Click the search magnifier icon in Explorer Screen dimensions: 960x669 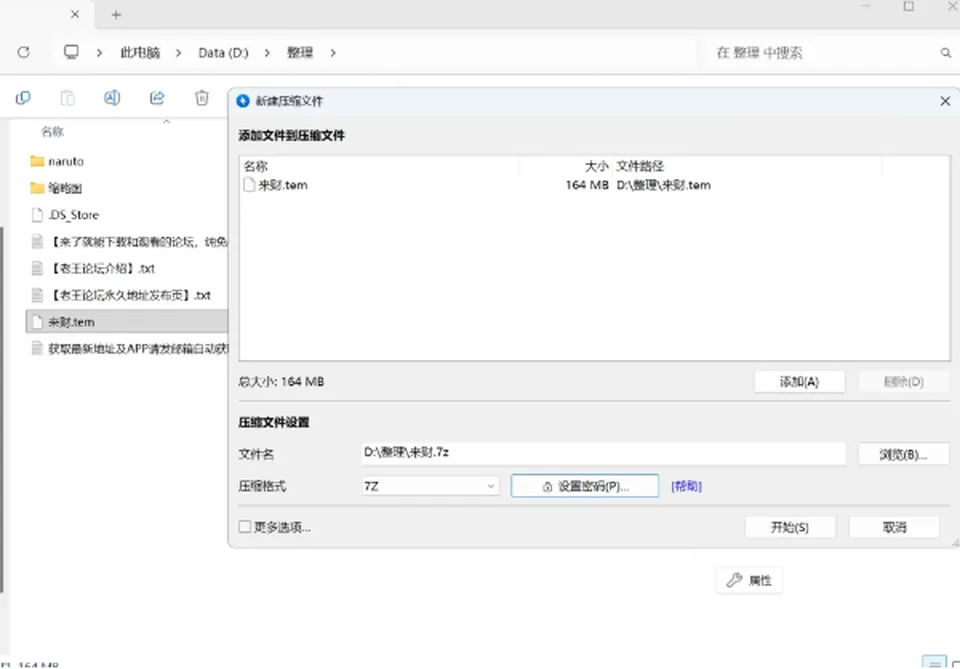coord(945,53)
